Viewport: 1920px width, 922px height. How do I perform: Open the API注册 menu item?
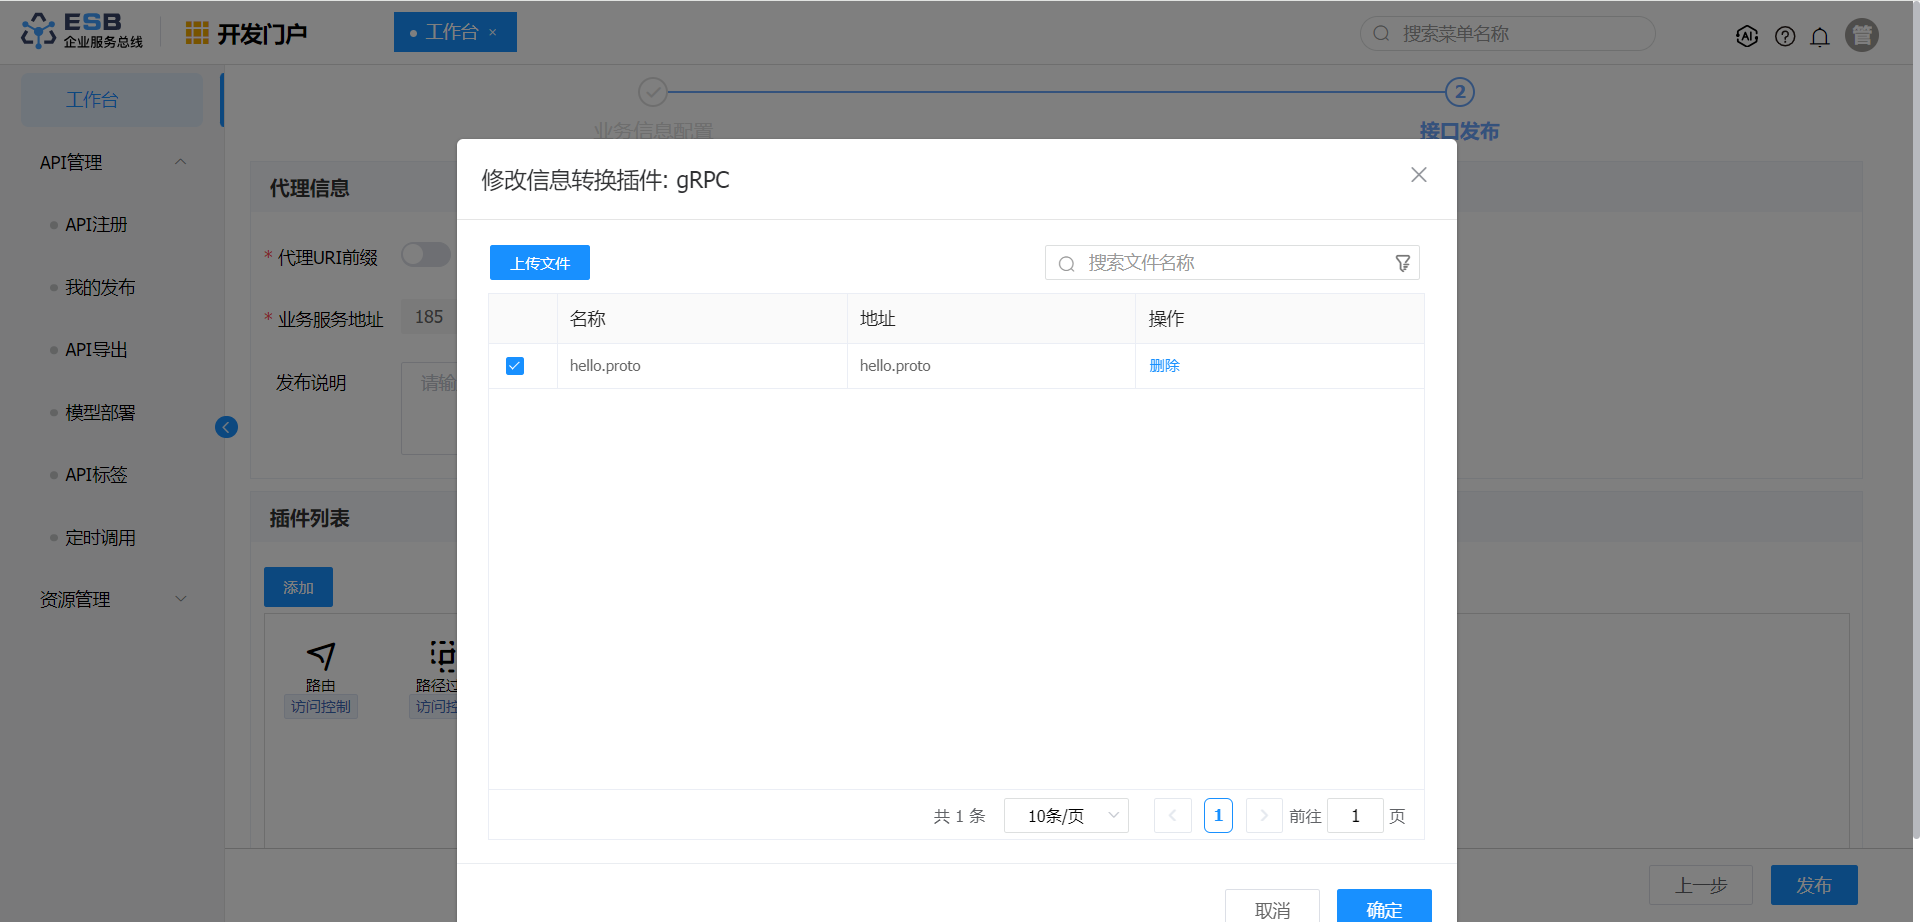coord(96,225)
